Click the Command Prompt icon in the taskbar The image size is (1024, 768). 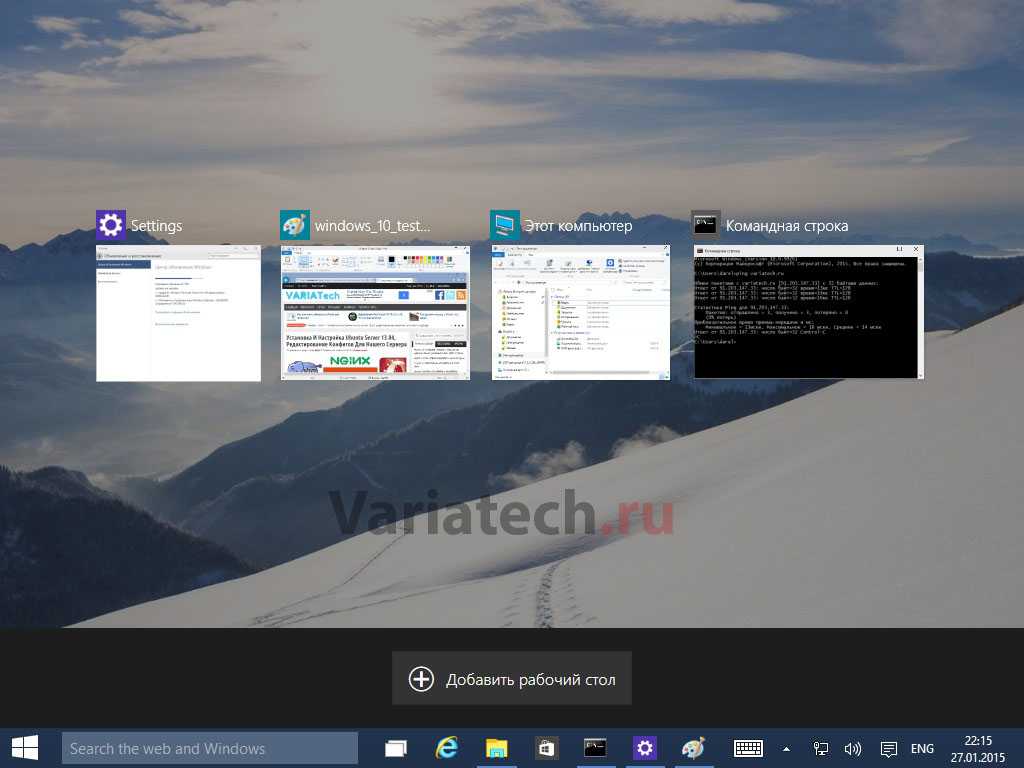[x=595, y=748]
